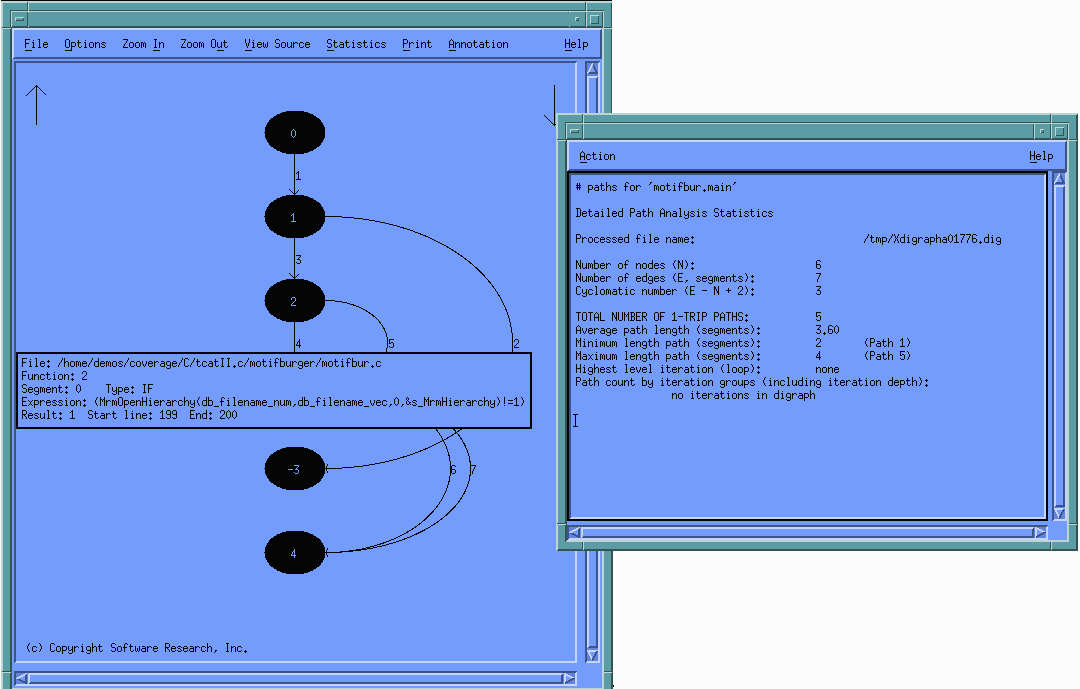Click the up arrow in the graph canvas
The width and height of the screenshot is (1080, 689).
click(x=36, y=104)
